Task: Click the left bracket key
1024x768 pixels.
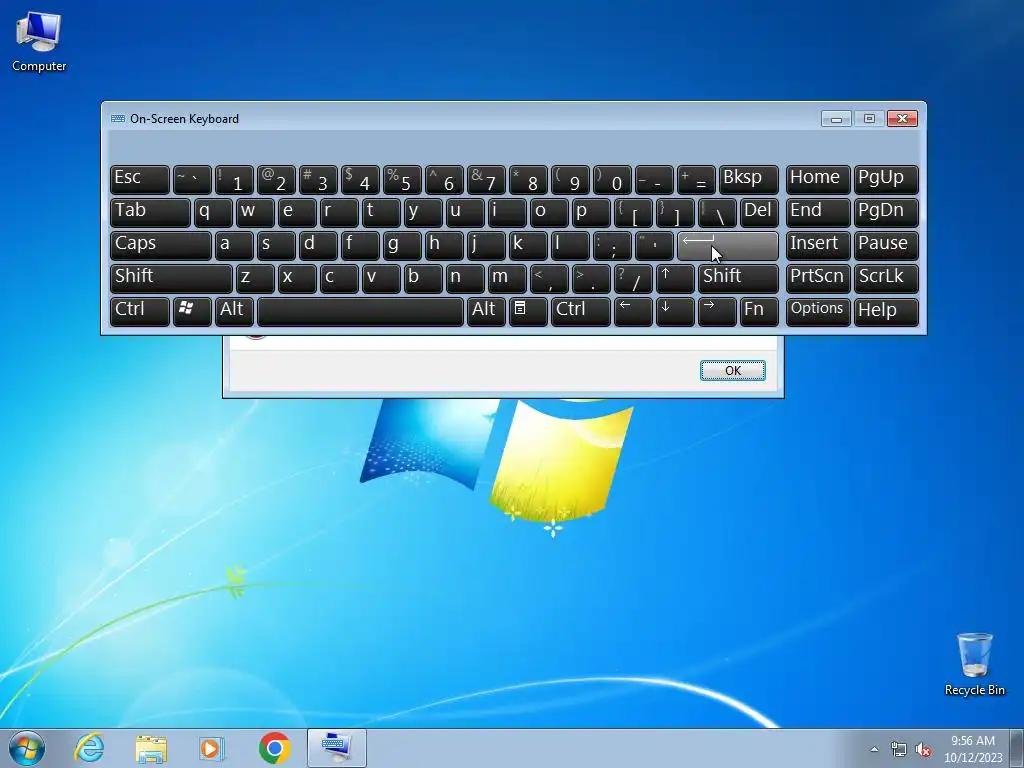Action: pos(633,212)
